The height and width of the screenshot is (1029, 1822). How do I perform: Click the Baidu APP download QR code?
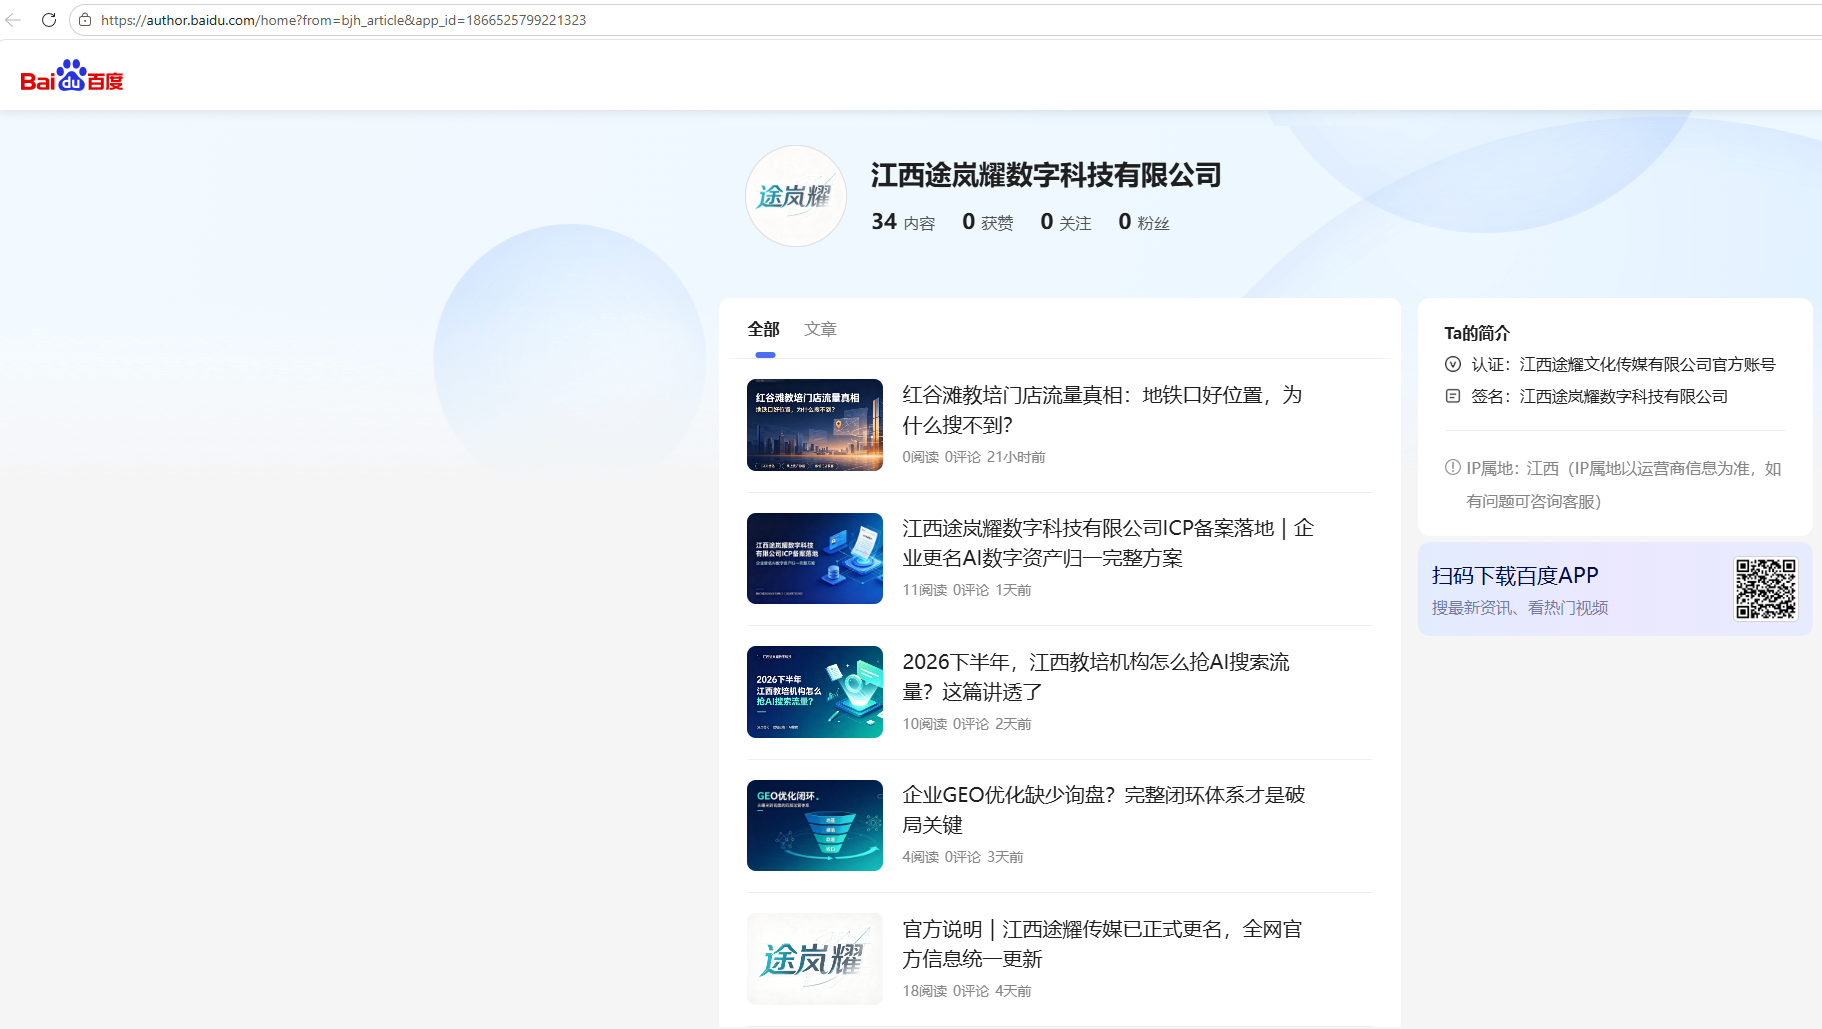tap(1766, 589)
